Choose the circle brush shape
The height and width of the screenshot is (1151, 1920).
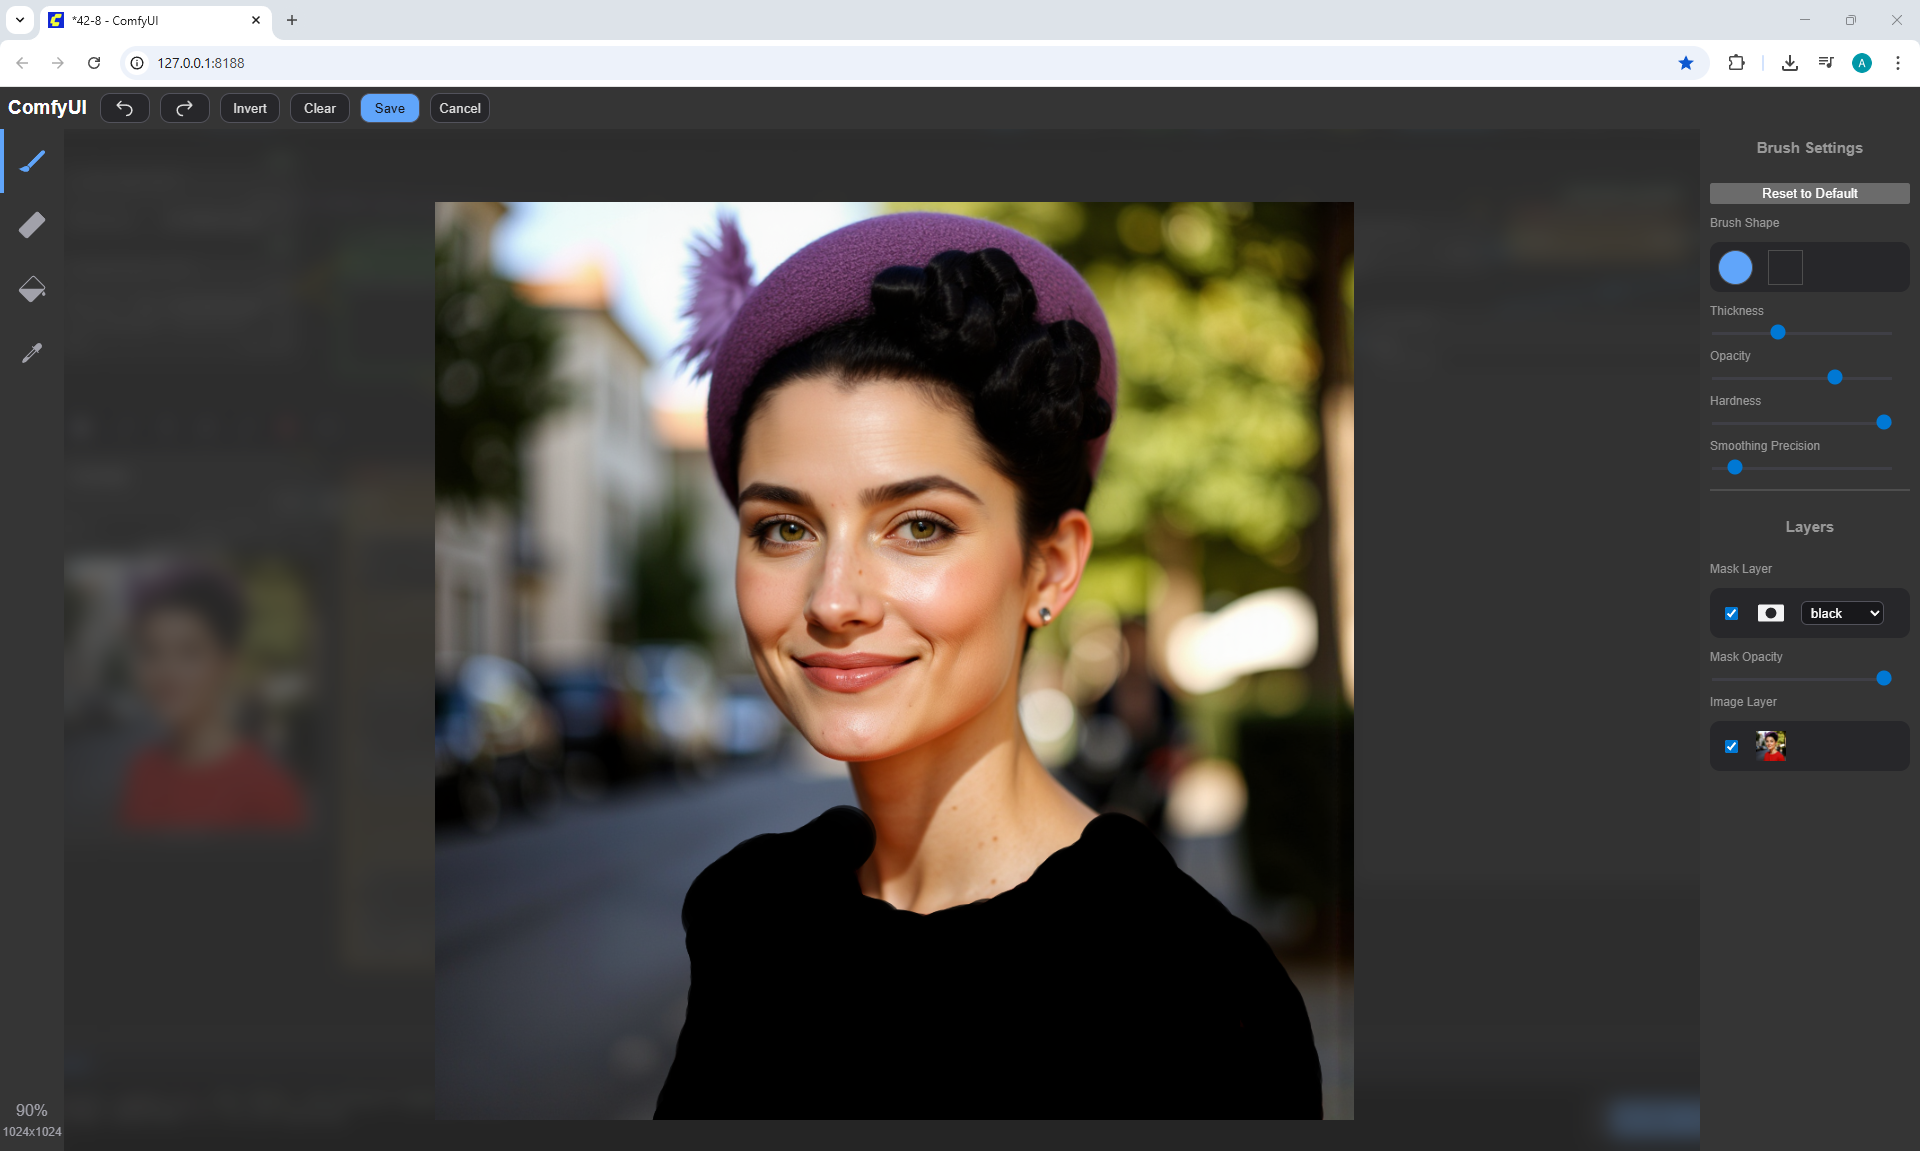point(1735,267)
